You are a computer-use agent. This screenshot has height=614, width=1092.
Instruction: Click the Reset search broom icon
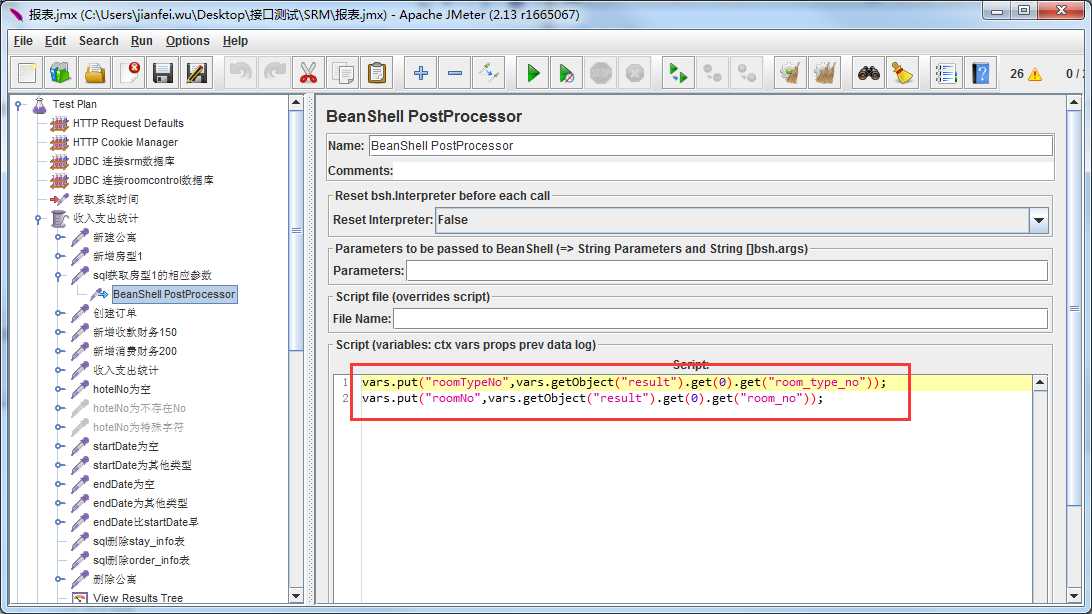point(902,73)
